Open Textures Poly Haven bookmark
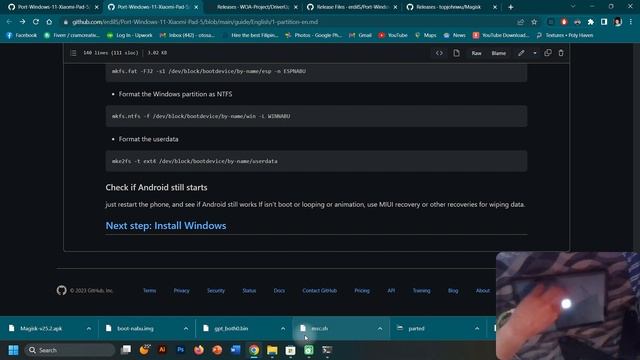Viewport: 640px width, 360px height. coord(565,36)
